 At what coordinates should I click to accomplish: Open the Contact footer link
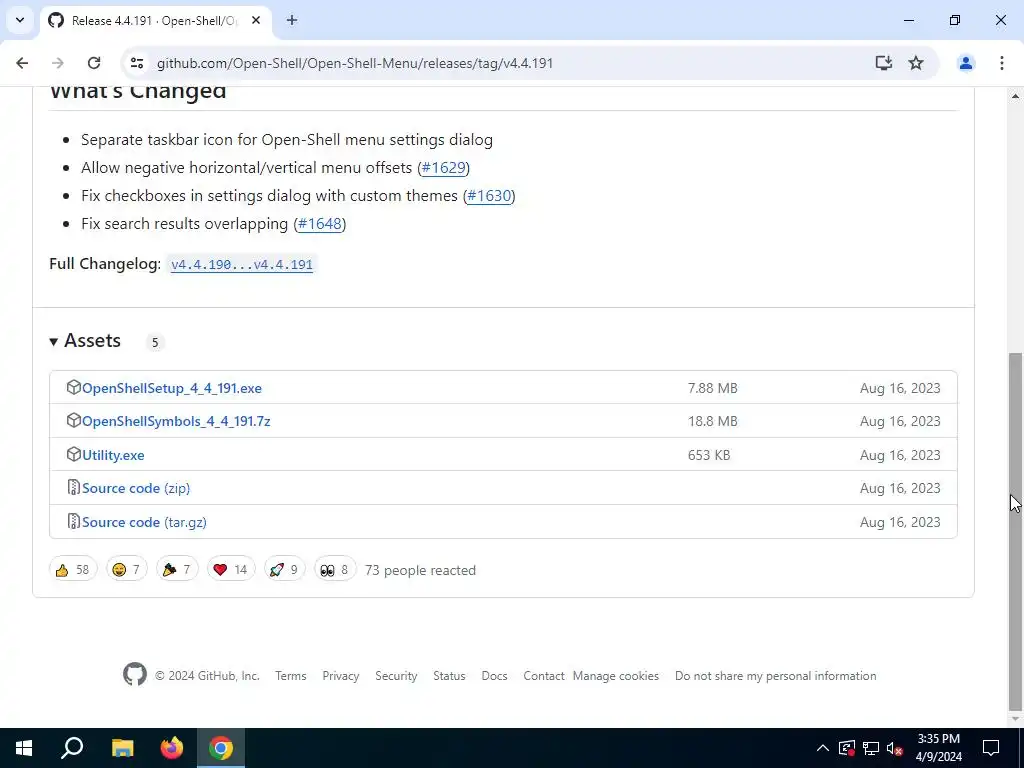543,677
